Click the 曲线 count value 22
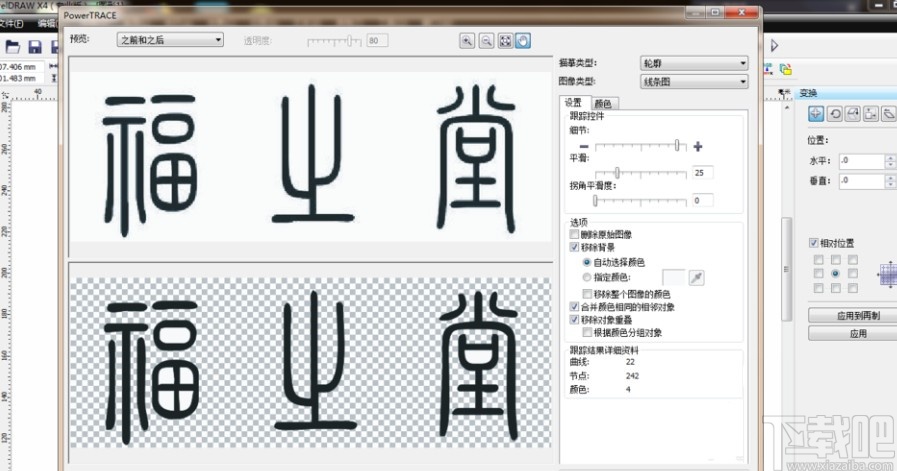Screen dimensions: 897x471 pyautogui.click(x=630, y=362)
